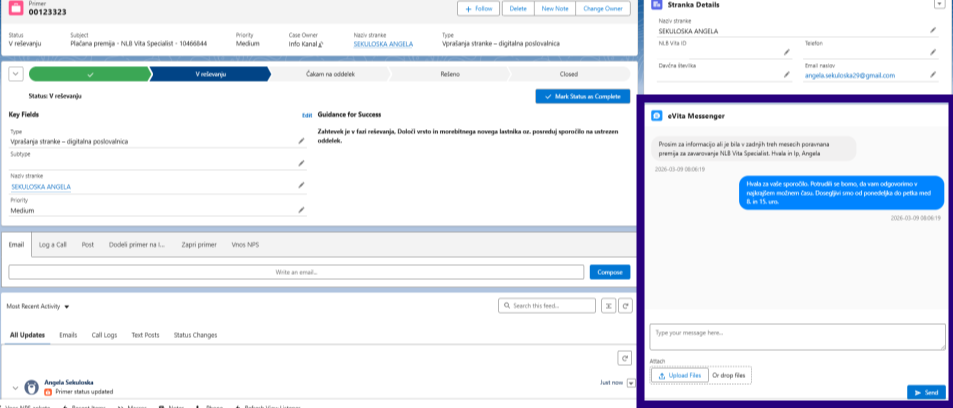Screen dimensions: 953x408
Task: Collapse the status path chevron toggle
Action: 16,74
